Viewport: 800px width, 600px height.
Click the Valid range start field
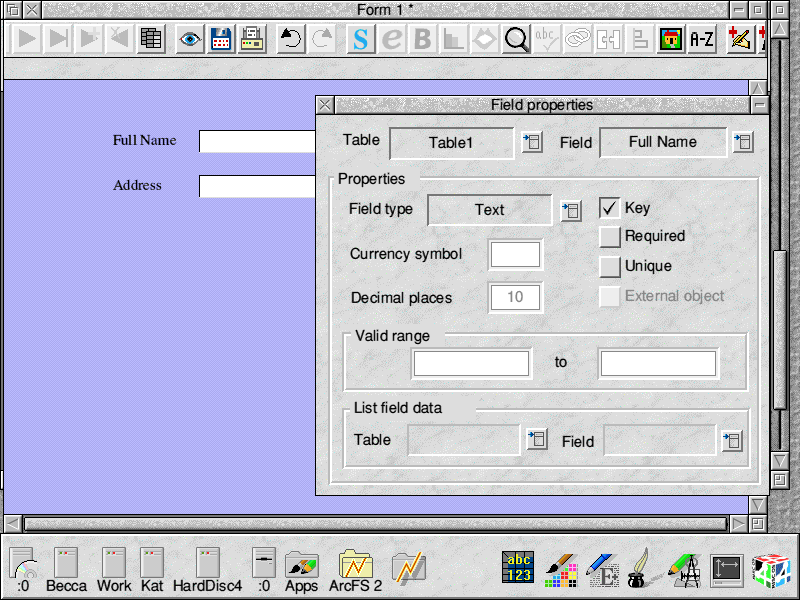(471, 363)
